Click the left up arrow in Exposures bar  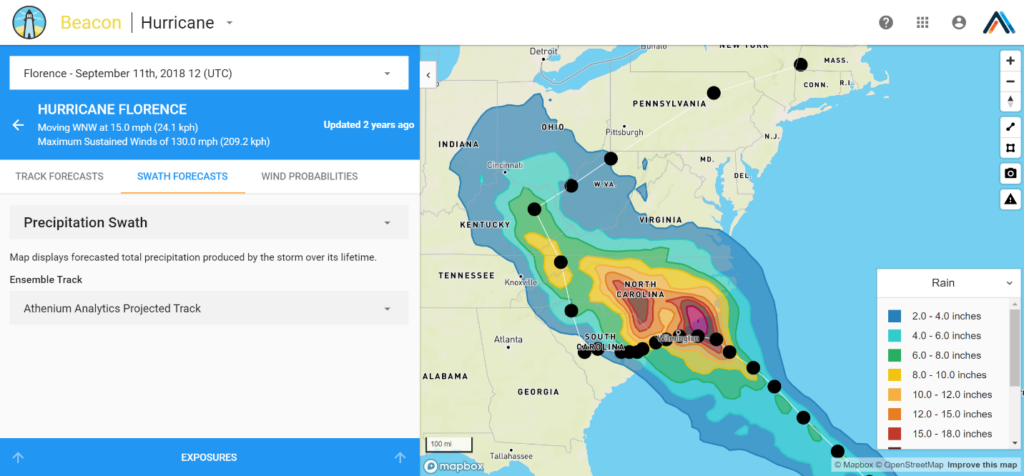18,458
